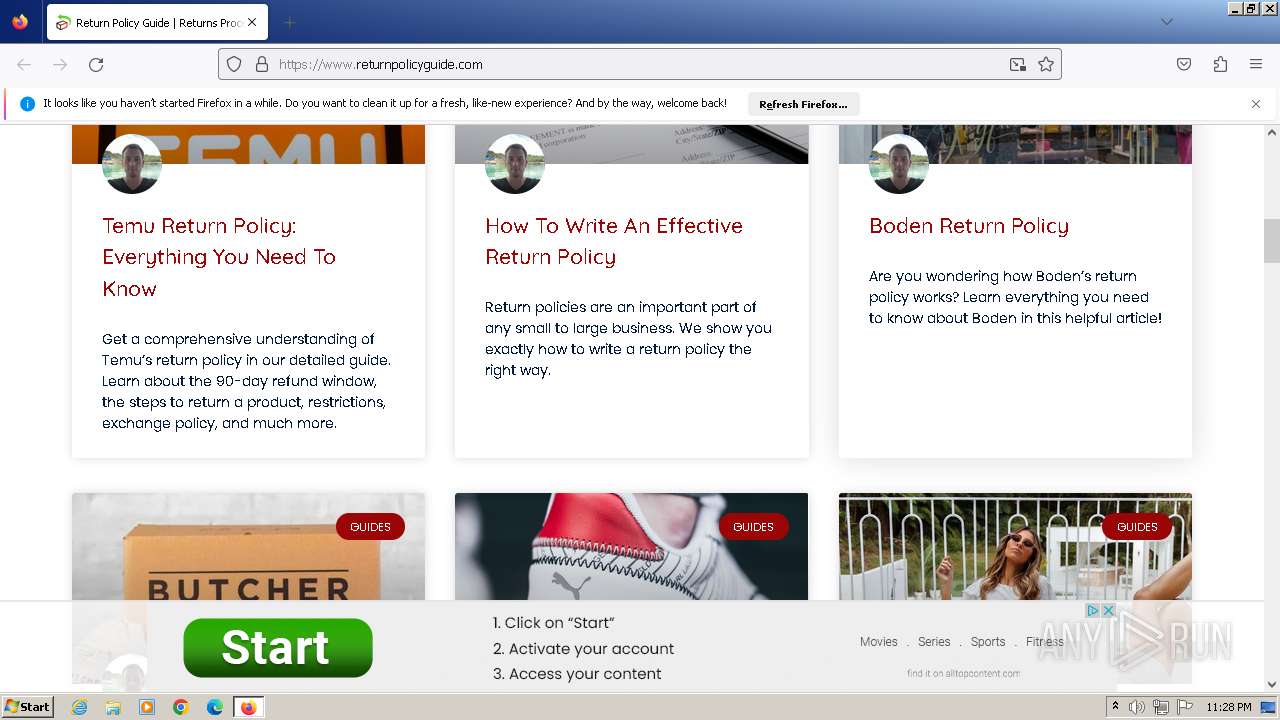Open the Puma sneaker article image
Viewport: 1280px width, 720px height.
(631, 547)
